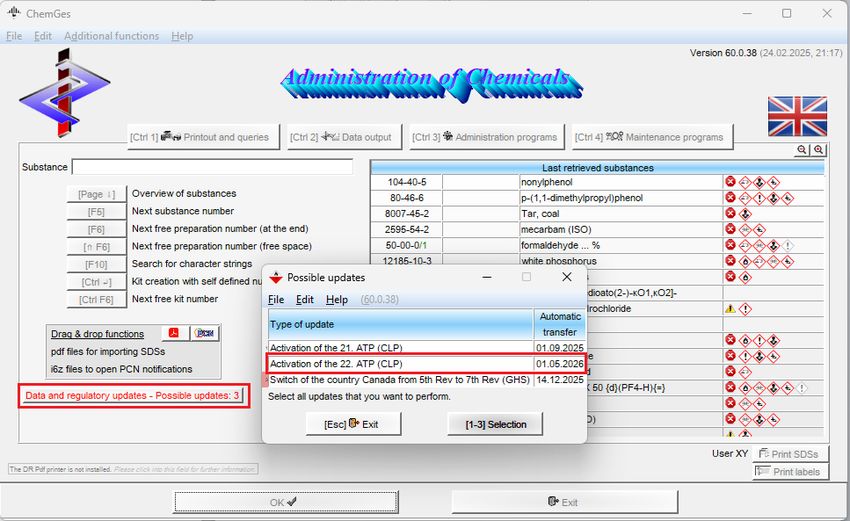
Task: Click the Shift F6 free space preparation button
Action: click(x=96, y=247)
